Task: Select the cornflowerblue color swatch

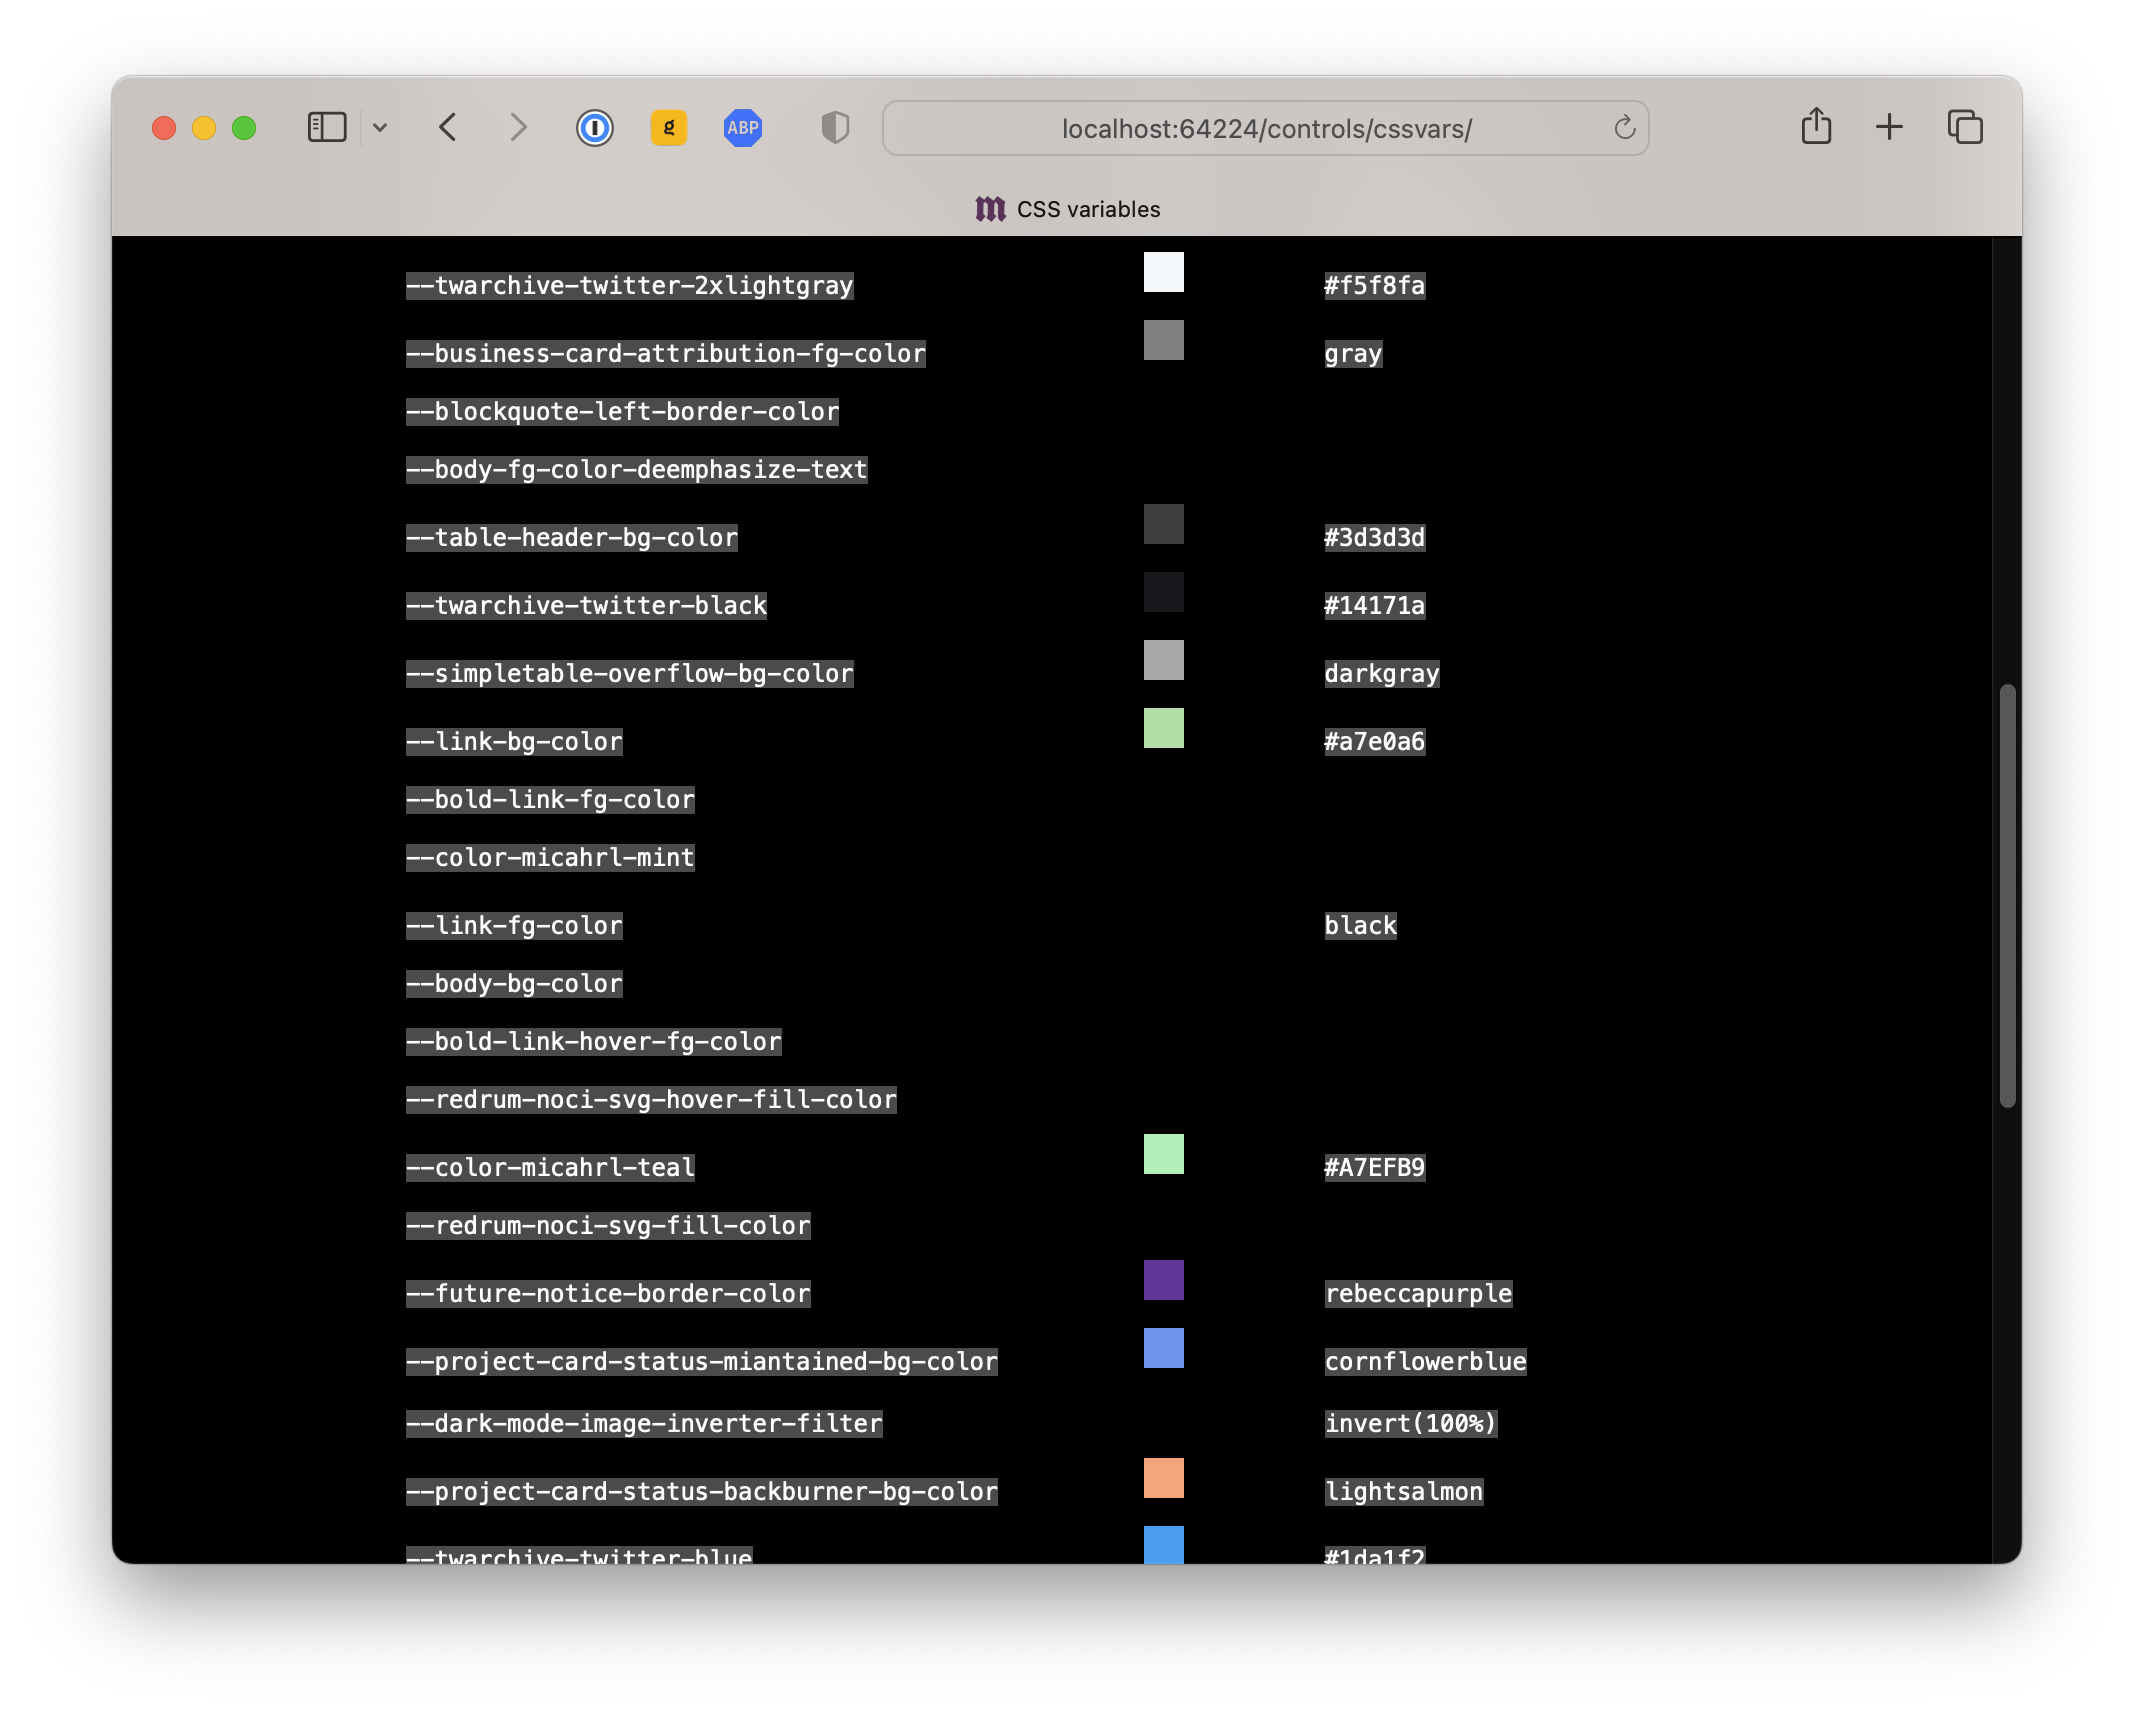Action: pyautogui.click(x=1163, y=1349)
